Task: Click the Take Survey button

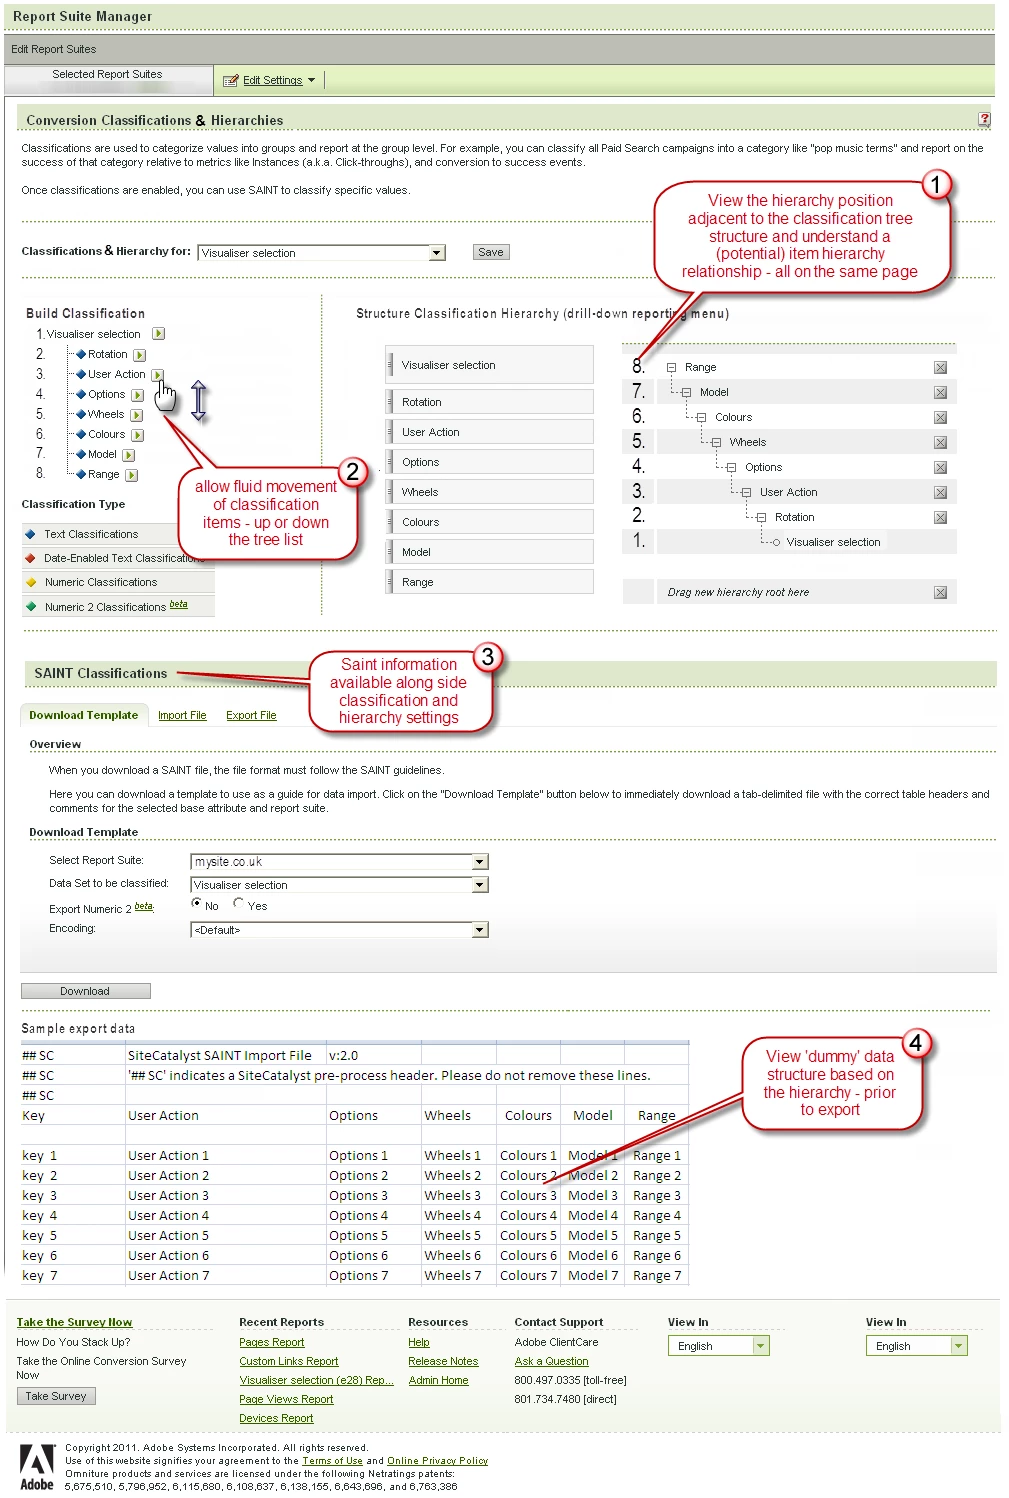Action: point(56,1396)
